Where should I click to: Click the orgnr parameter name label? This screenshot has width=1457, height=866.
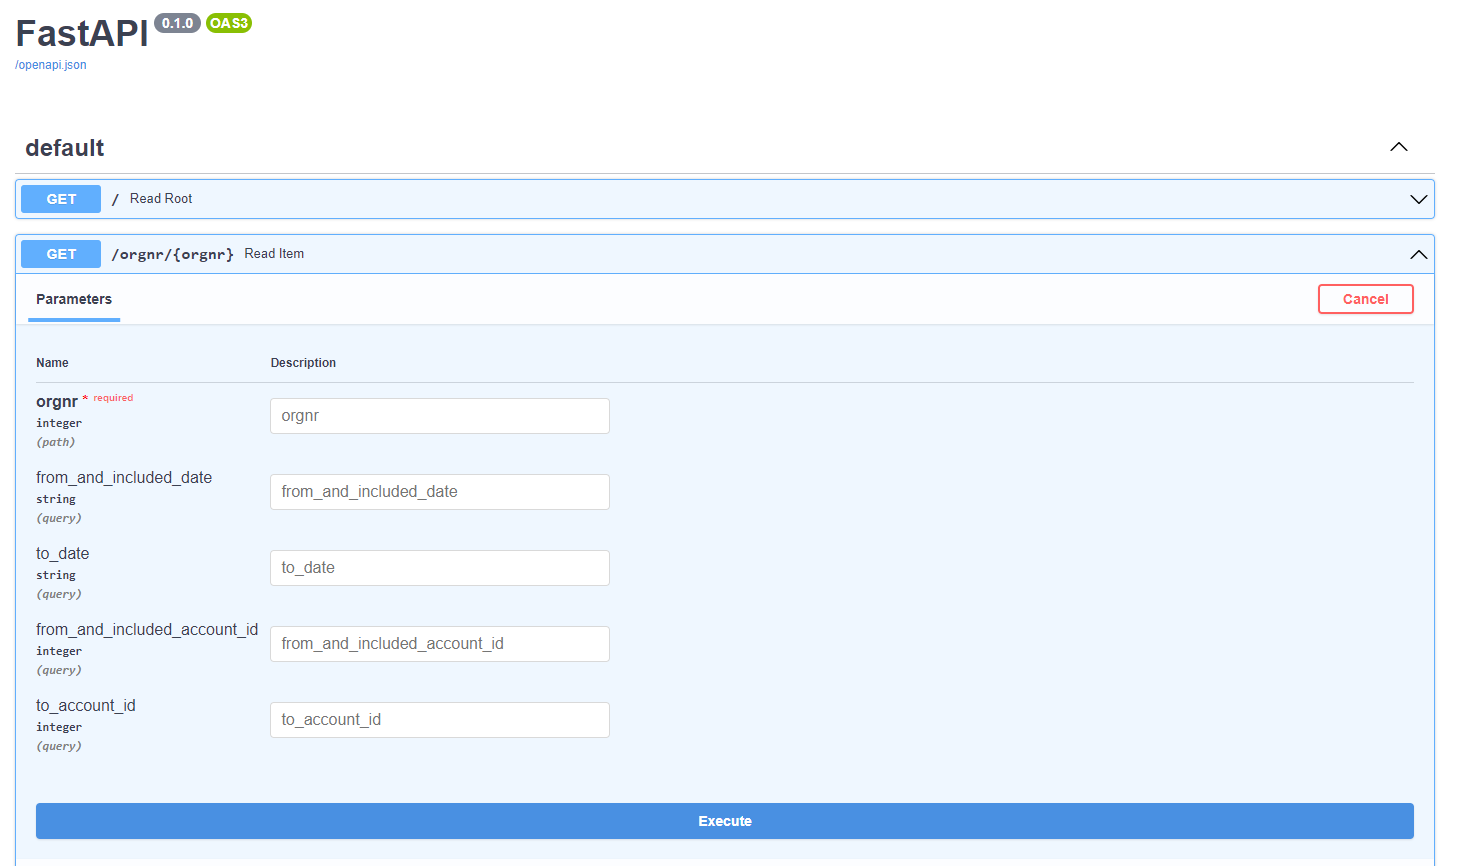pyautogui.click(x=57, y=401)
